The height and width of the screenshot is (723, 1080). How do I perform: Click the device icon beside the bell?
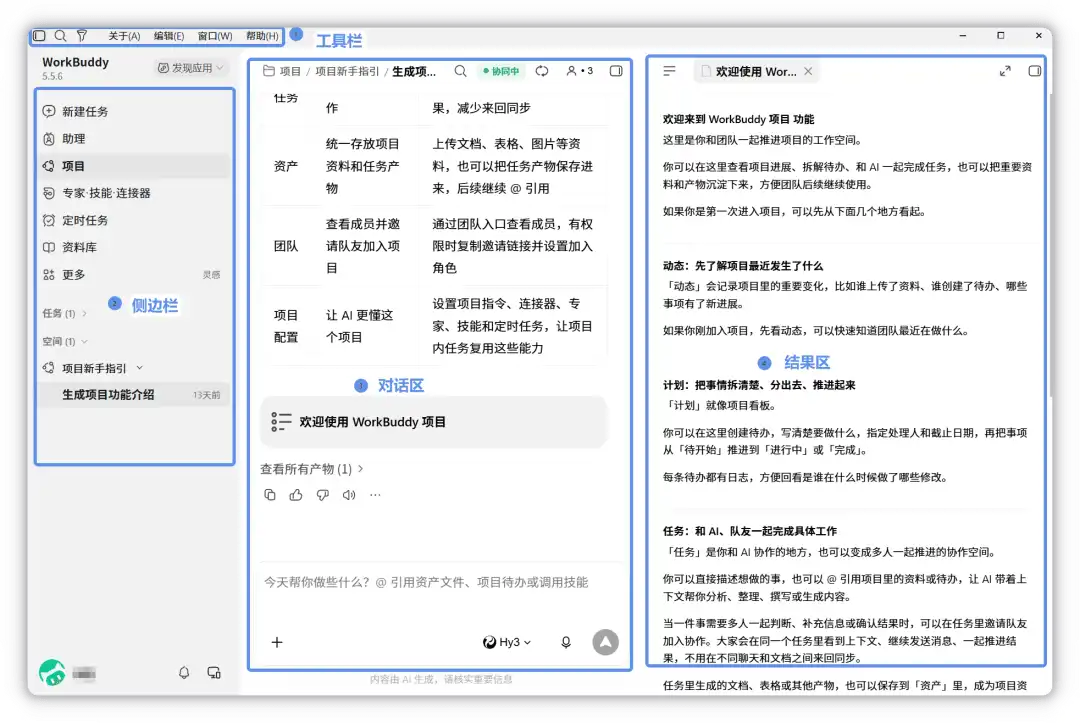coord(214,672)
